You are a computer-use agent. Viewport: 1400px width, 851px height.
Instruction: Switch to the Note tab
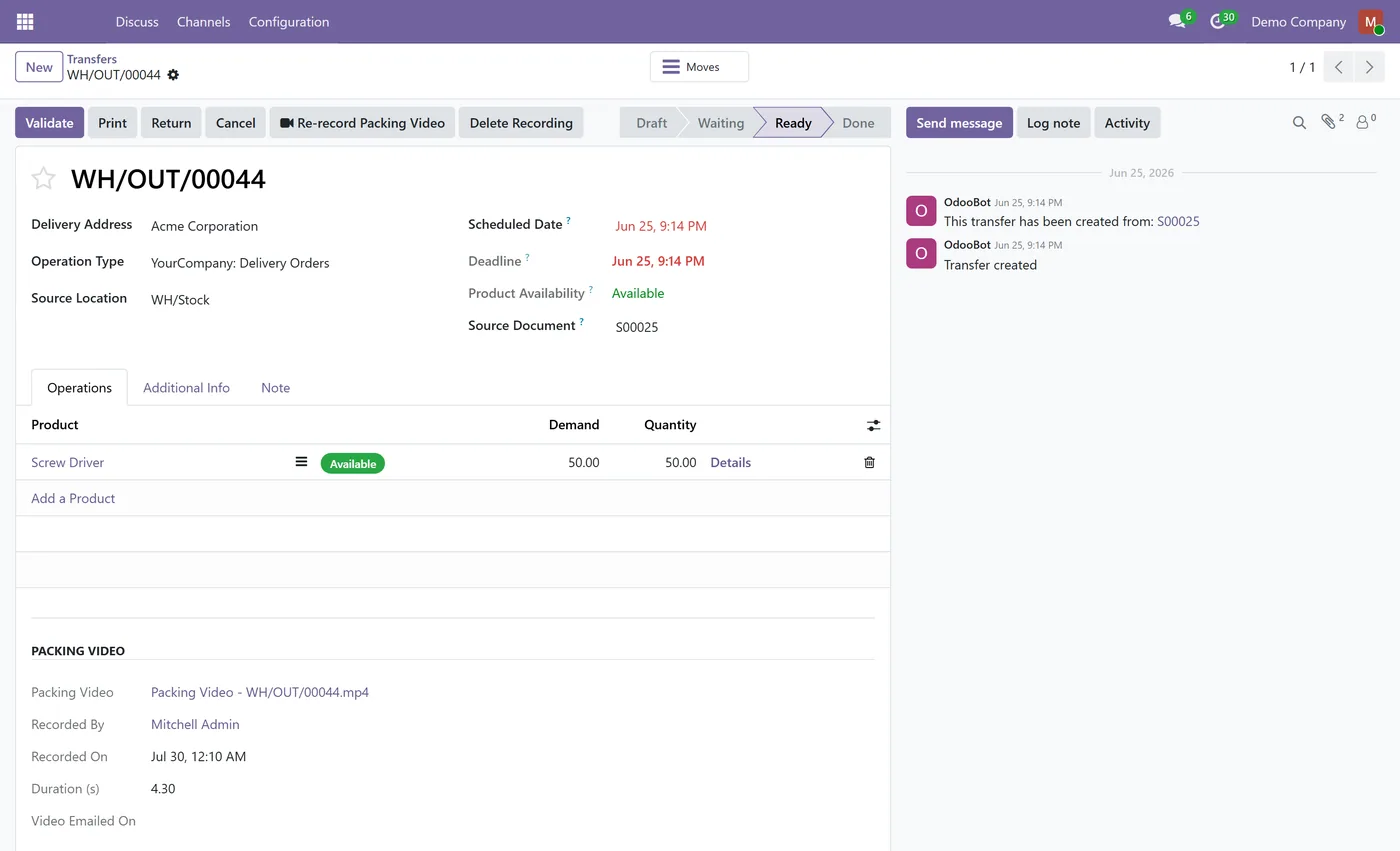point(275,388)
